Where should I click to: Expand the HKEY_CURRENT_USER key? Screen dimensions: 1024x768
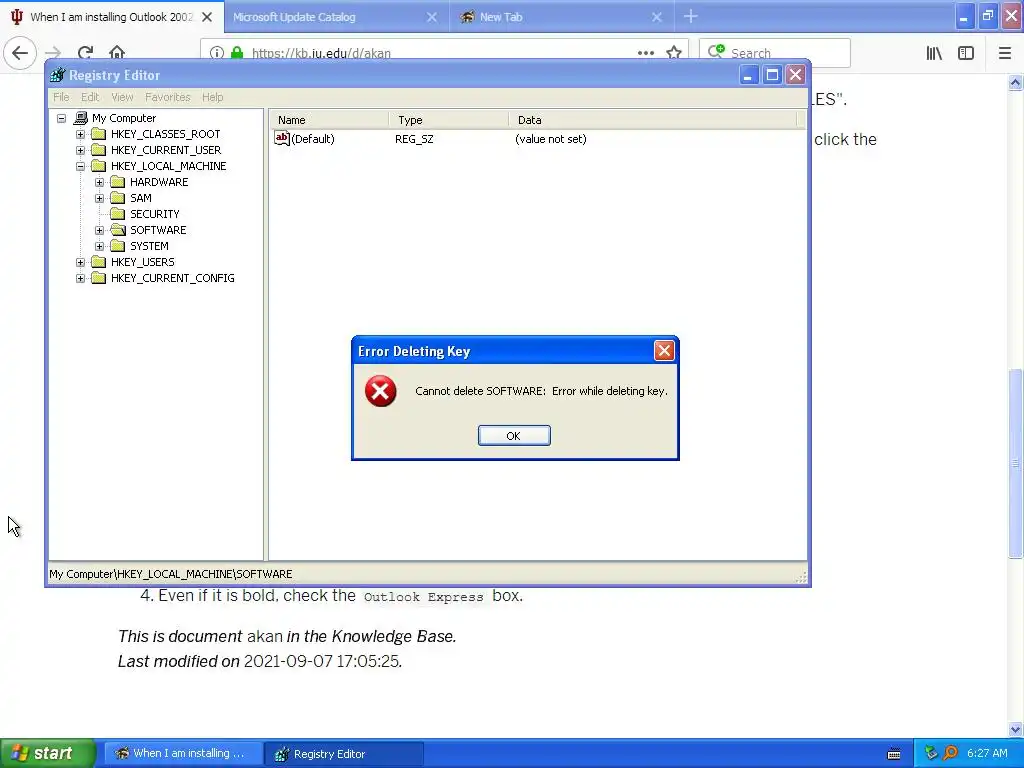tap(80, 150)
